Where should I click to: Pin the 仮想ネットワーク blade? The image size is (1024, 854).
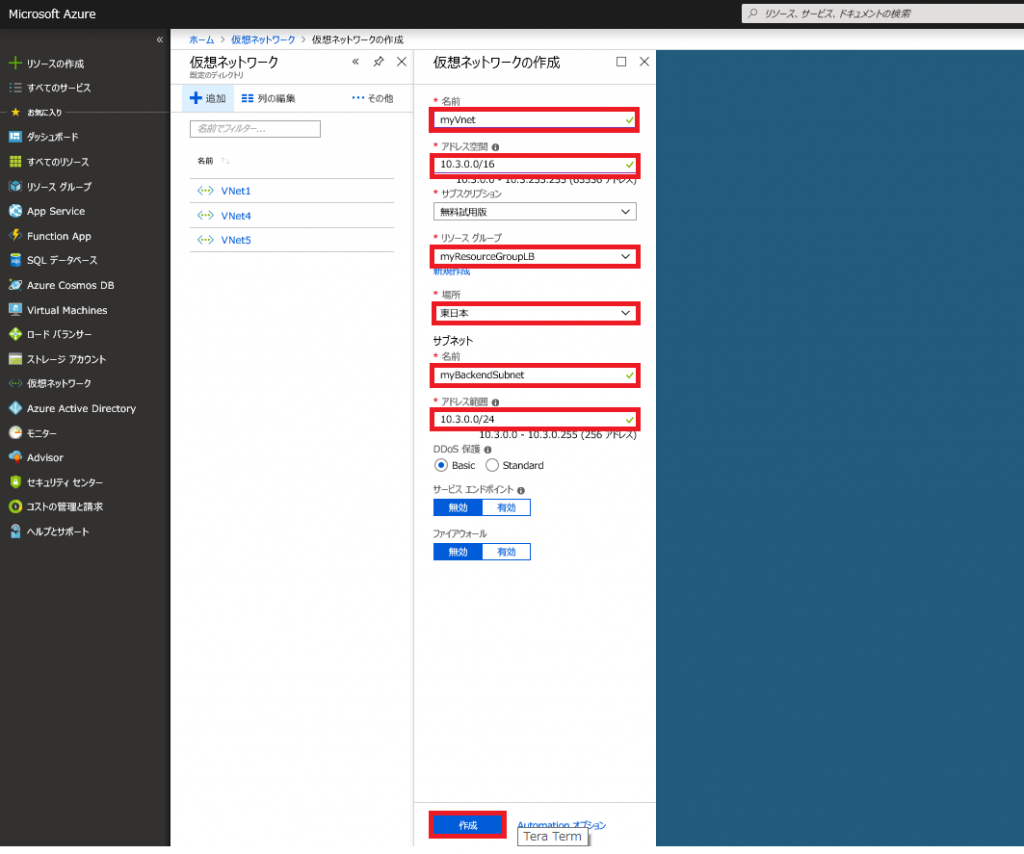[x=378, y=62]
